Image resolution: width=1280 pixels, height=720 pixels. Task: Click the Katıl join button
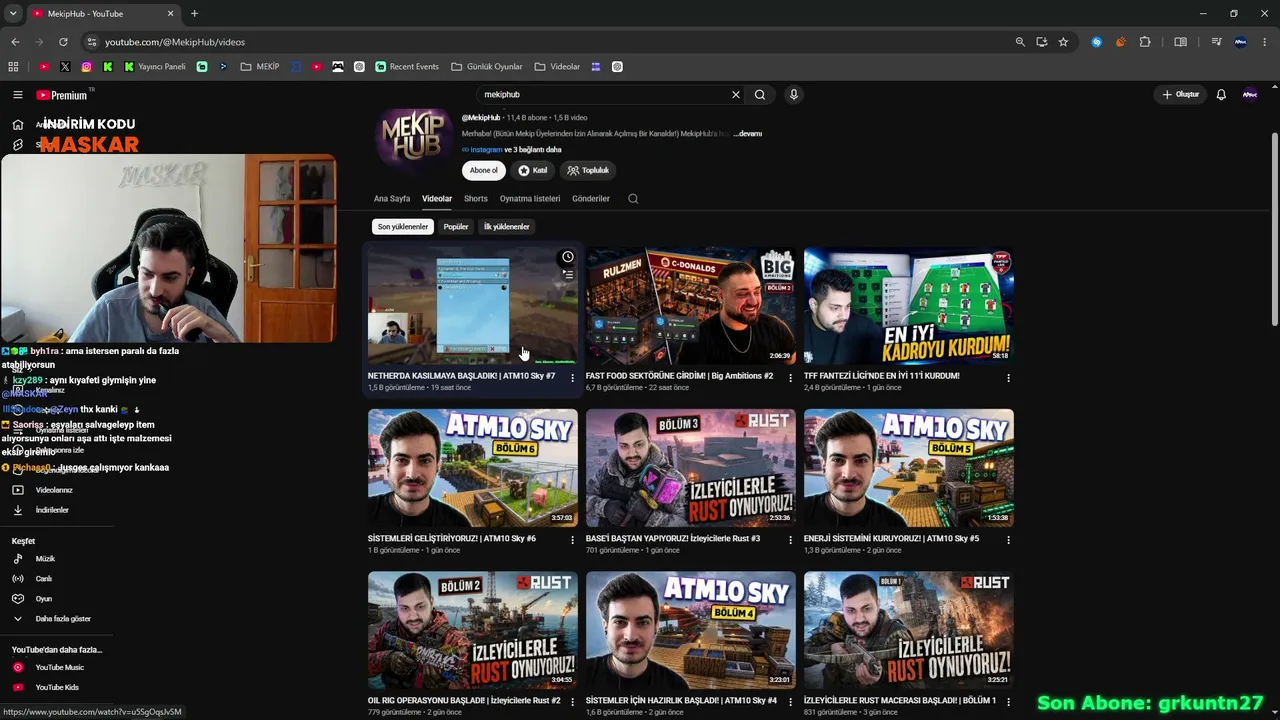tap(533, 171)
